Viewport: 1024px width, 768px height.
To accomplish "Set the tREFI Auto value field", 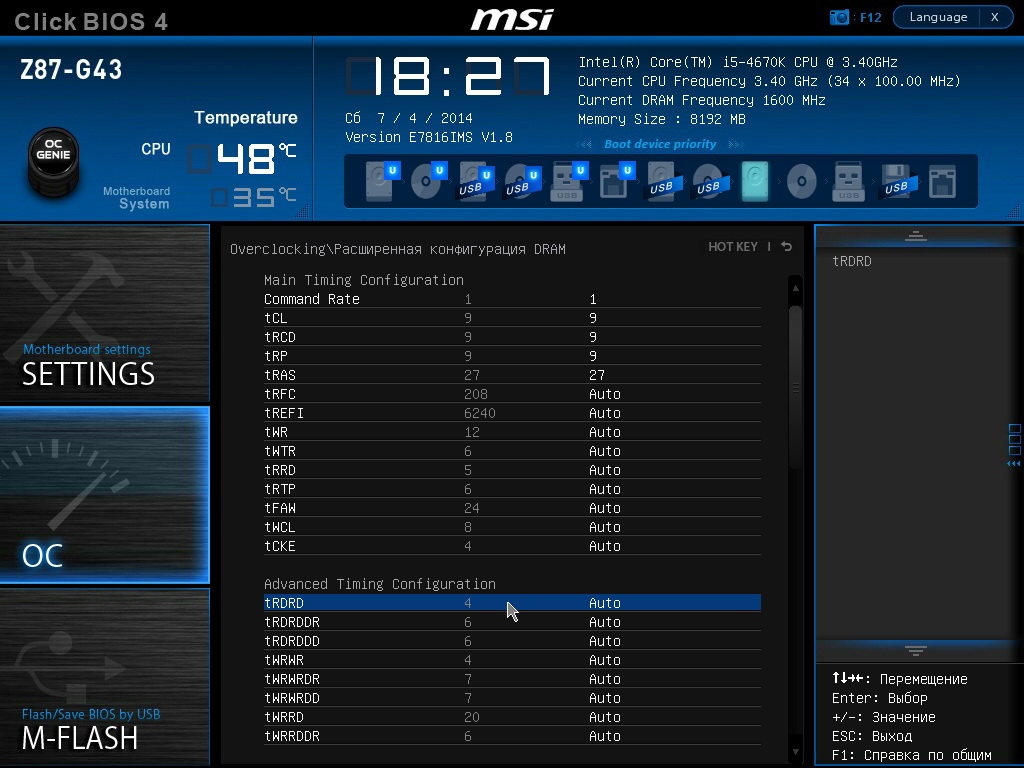I will (605, 413).
